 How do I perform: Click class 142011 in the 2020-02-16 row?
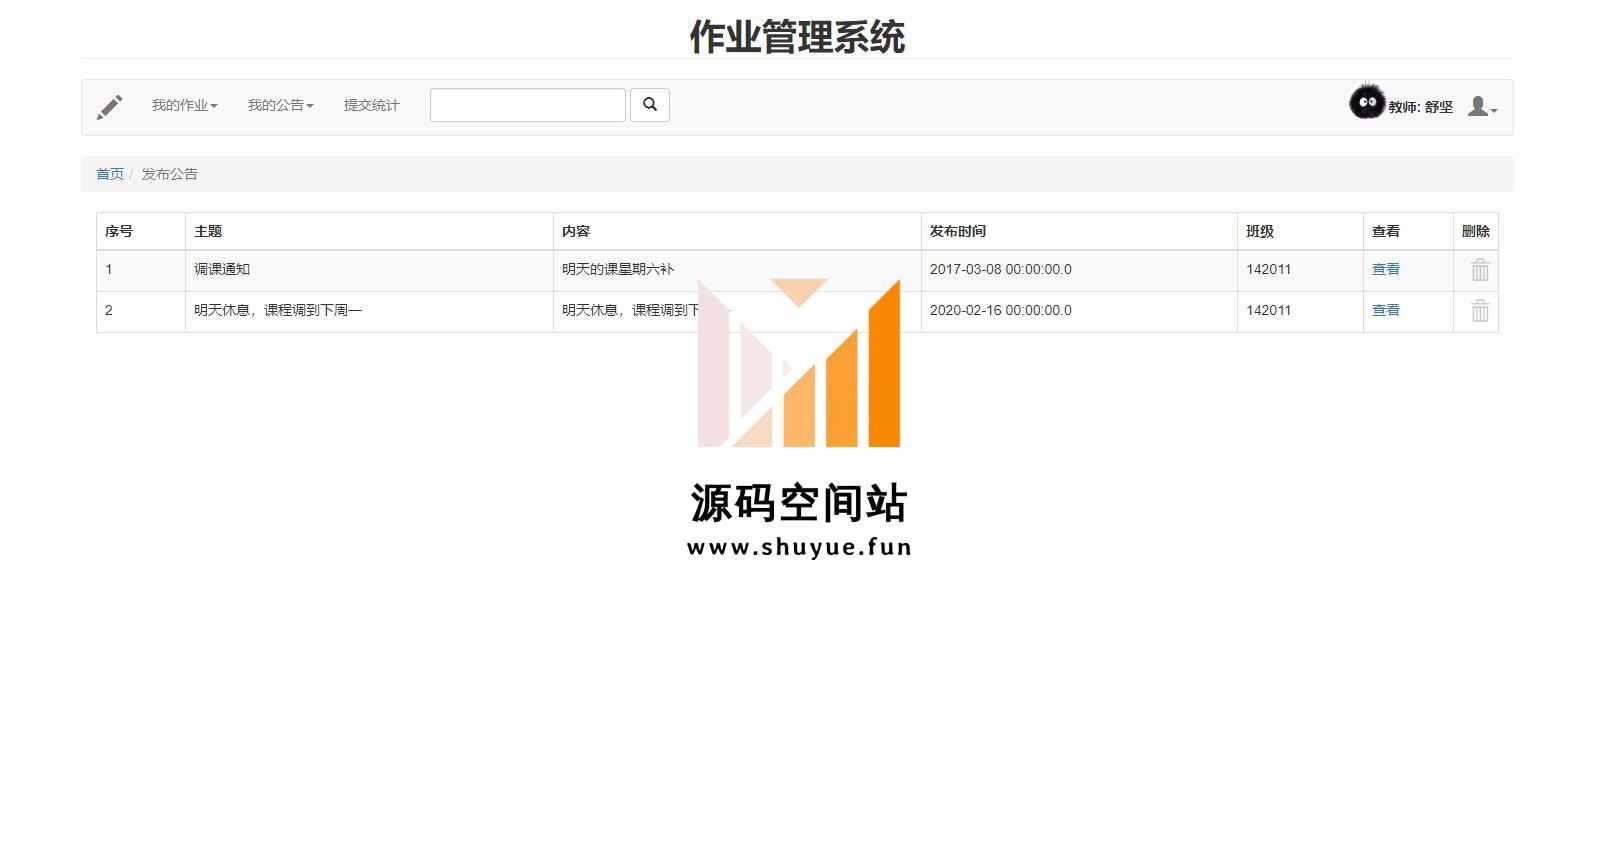click(x=1300, y=311)
